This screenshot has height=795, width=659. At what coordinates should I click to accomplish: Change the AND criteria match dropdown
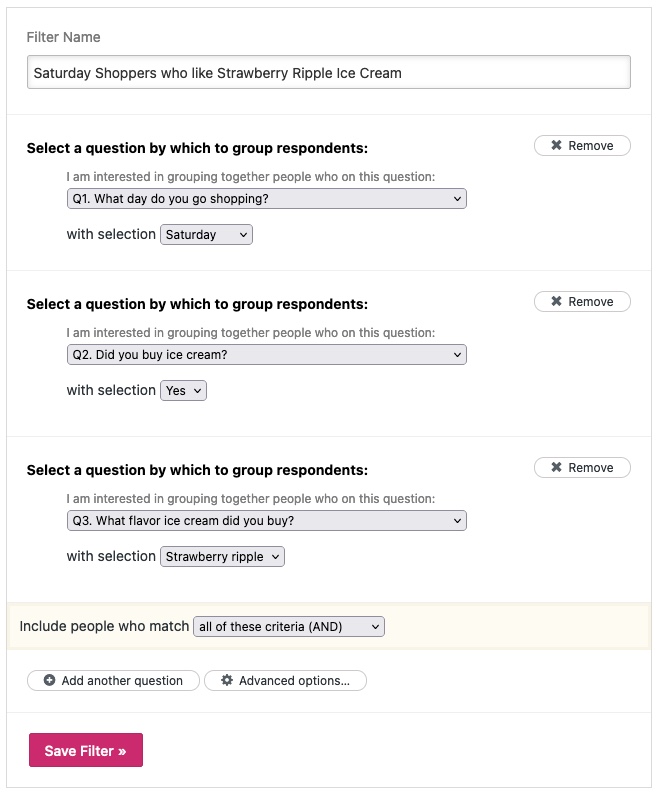point(288,627)
